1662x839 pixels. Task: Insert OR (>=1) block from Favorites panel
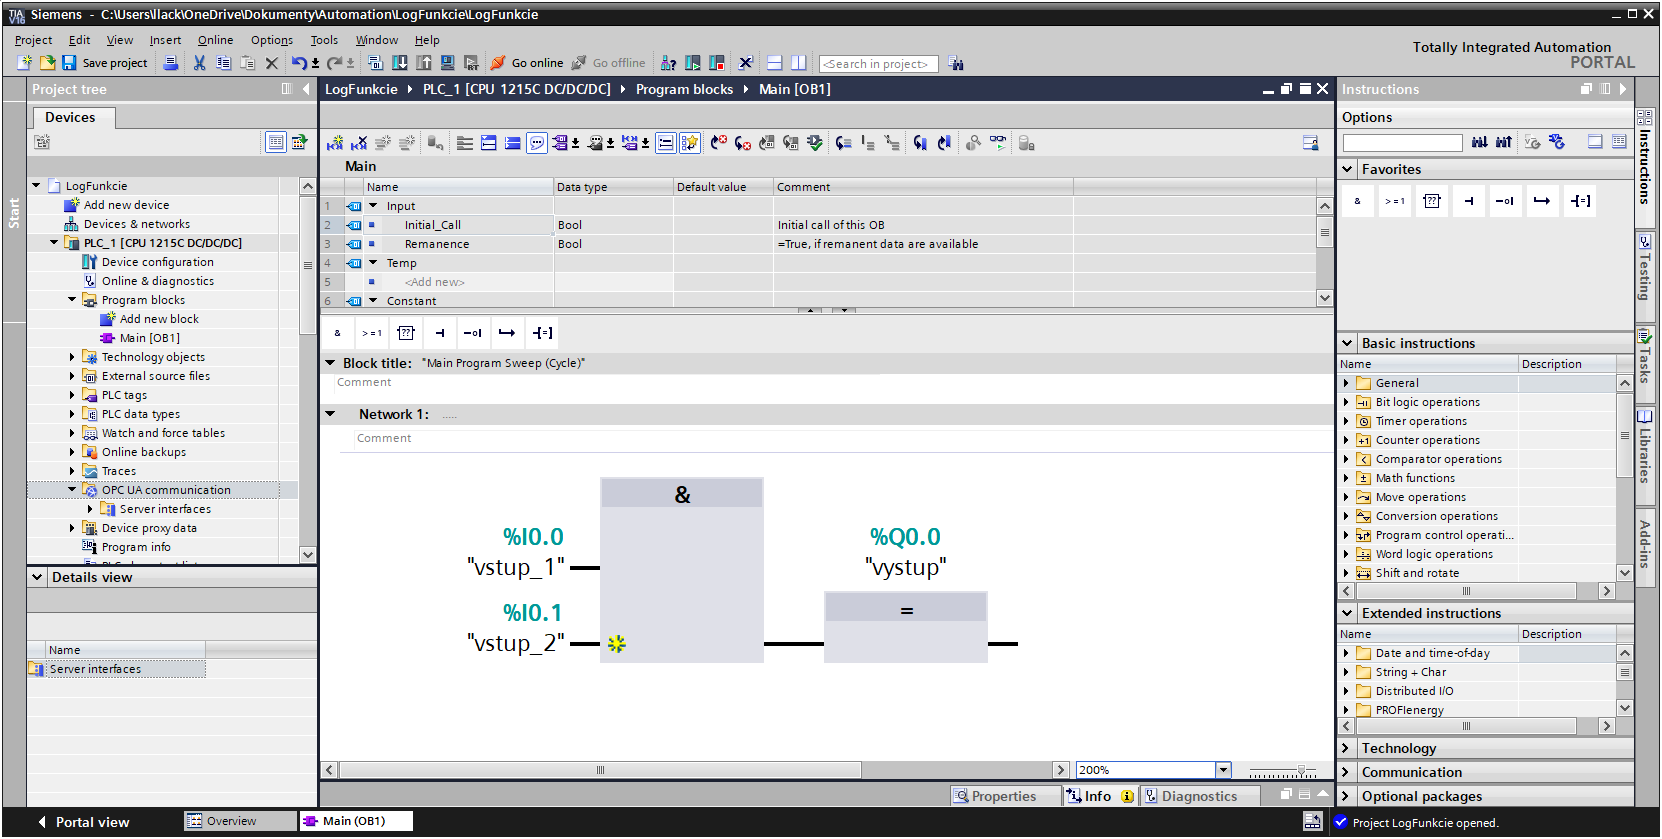(1394, 201)
